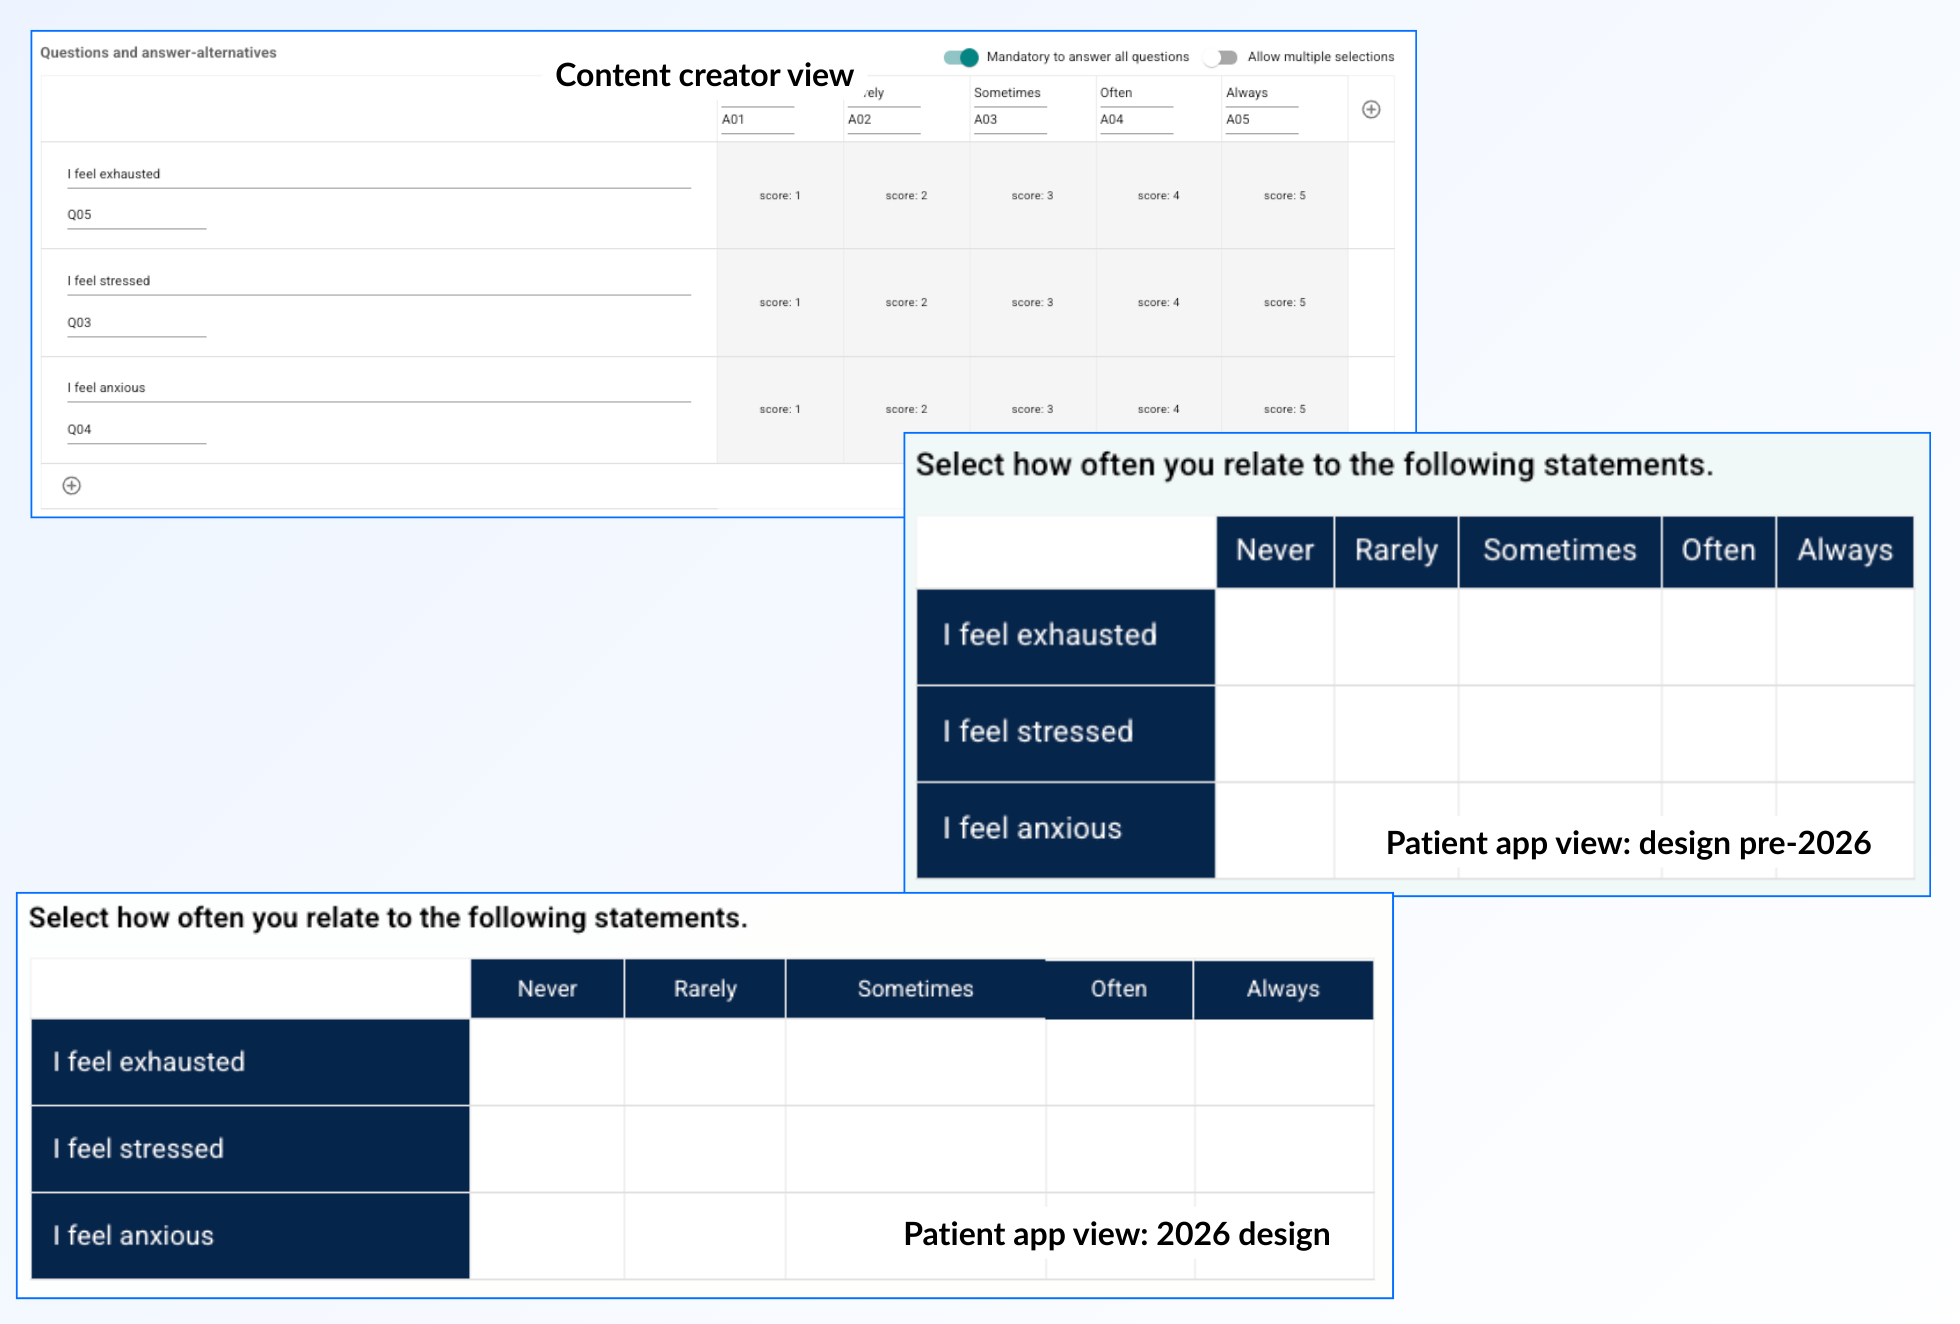Click Never header in pre-2026 patient view

(1274, 551)
